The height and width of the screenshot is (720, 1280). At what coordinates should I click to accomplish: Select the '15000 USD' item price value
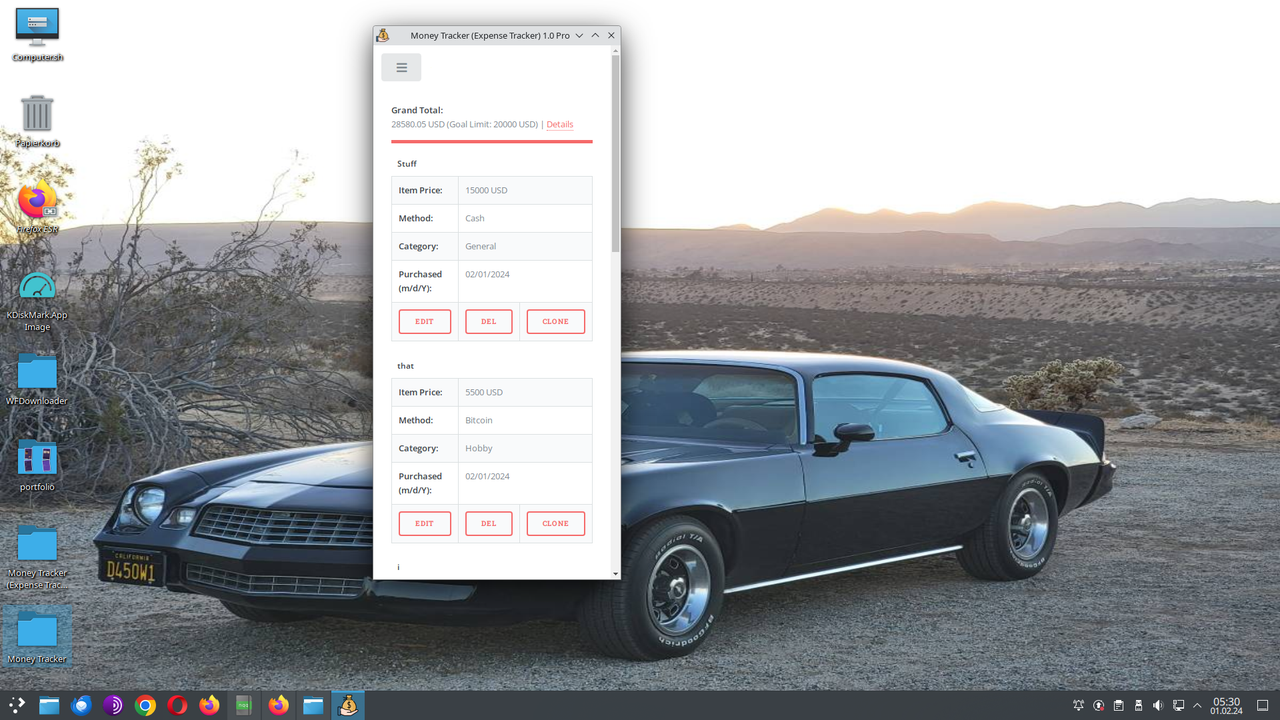(486, 190)
